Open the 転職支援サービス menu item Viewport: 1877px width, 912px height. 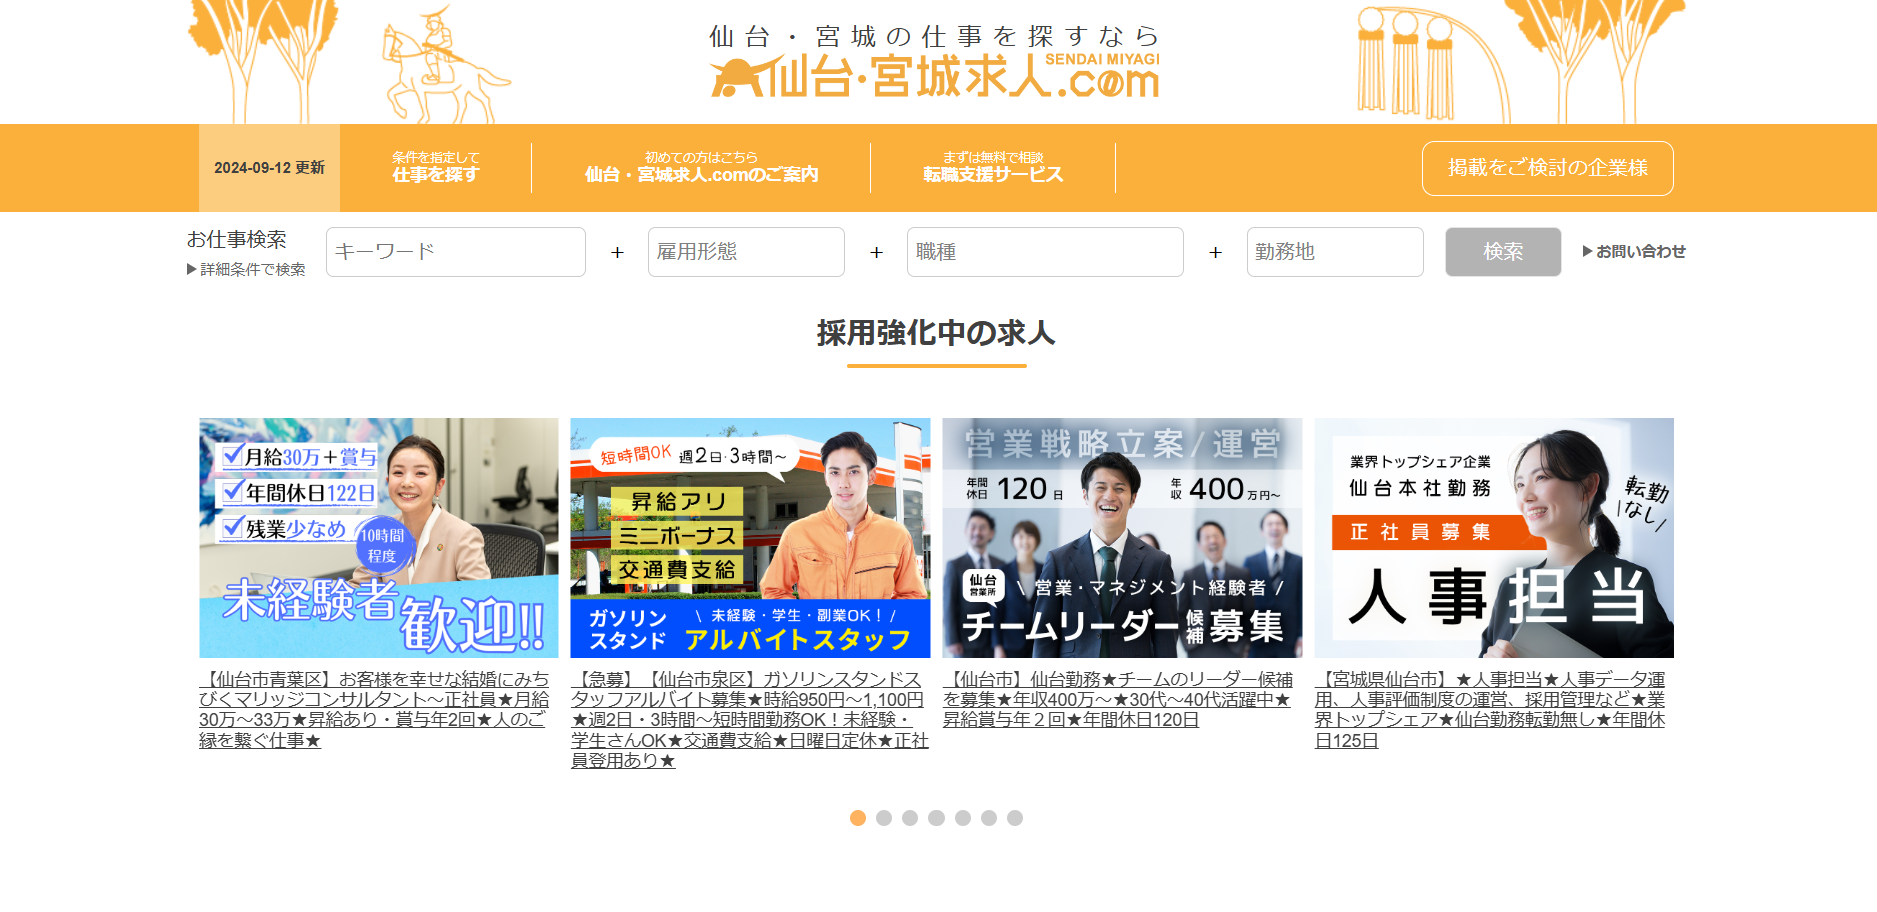coord(992,168)
